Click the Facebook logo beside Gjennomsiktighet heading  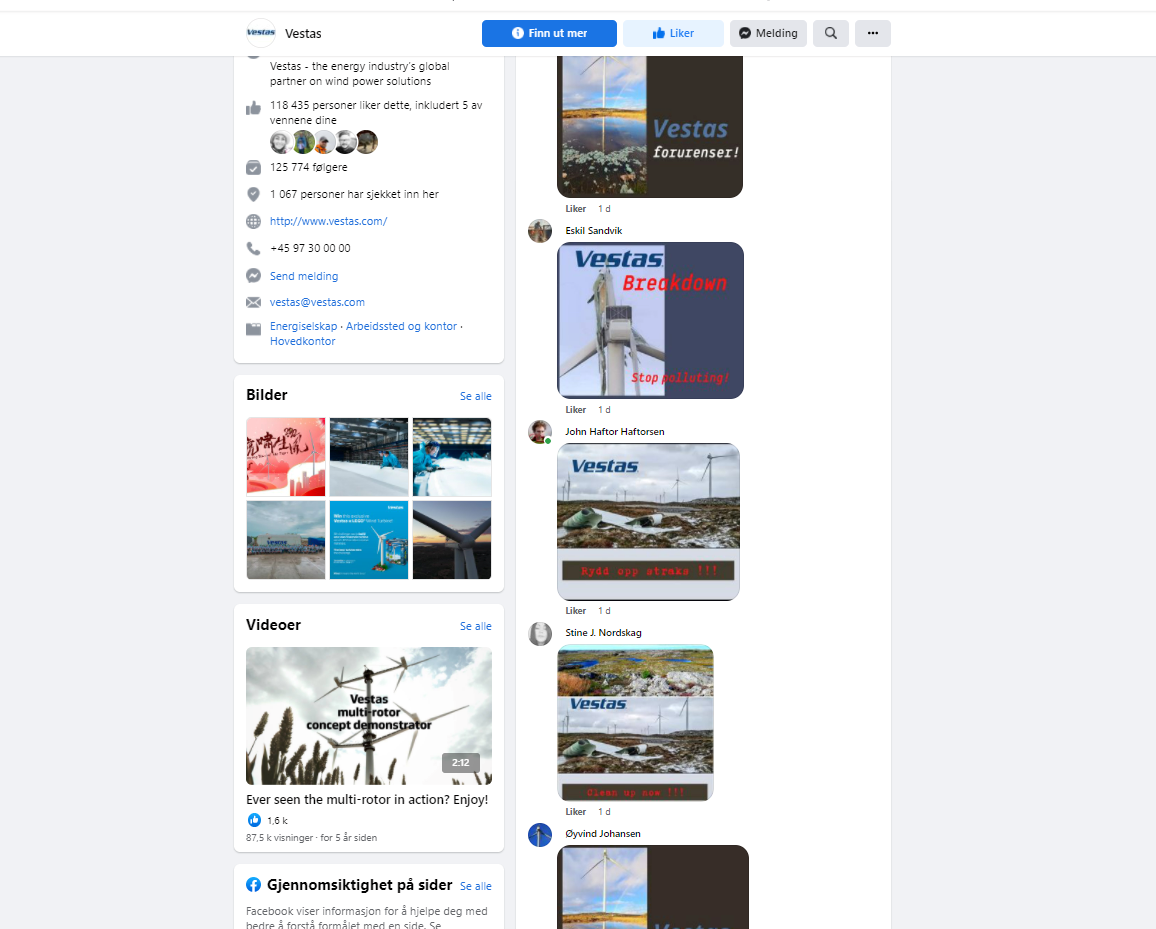point(253,885)
